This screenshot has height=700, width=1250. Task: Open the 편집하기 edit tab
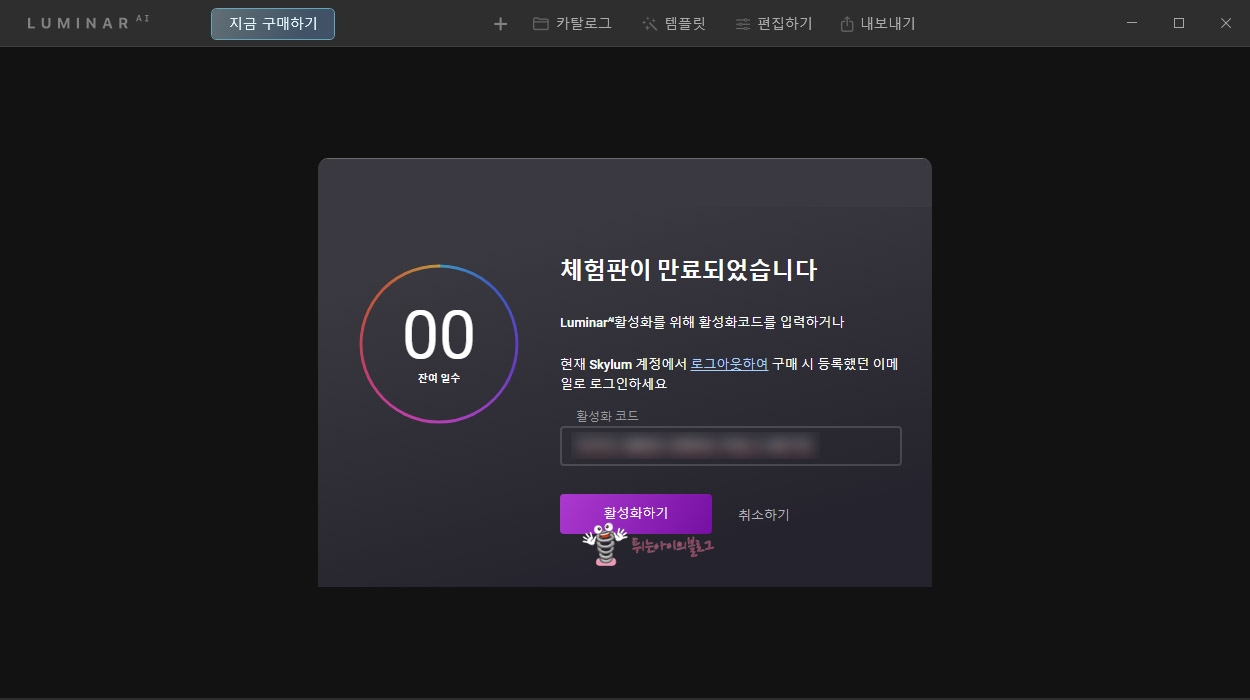pos(774,23)
